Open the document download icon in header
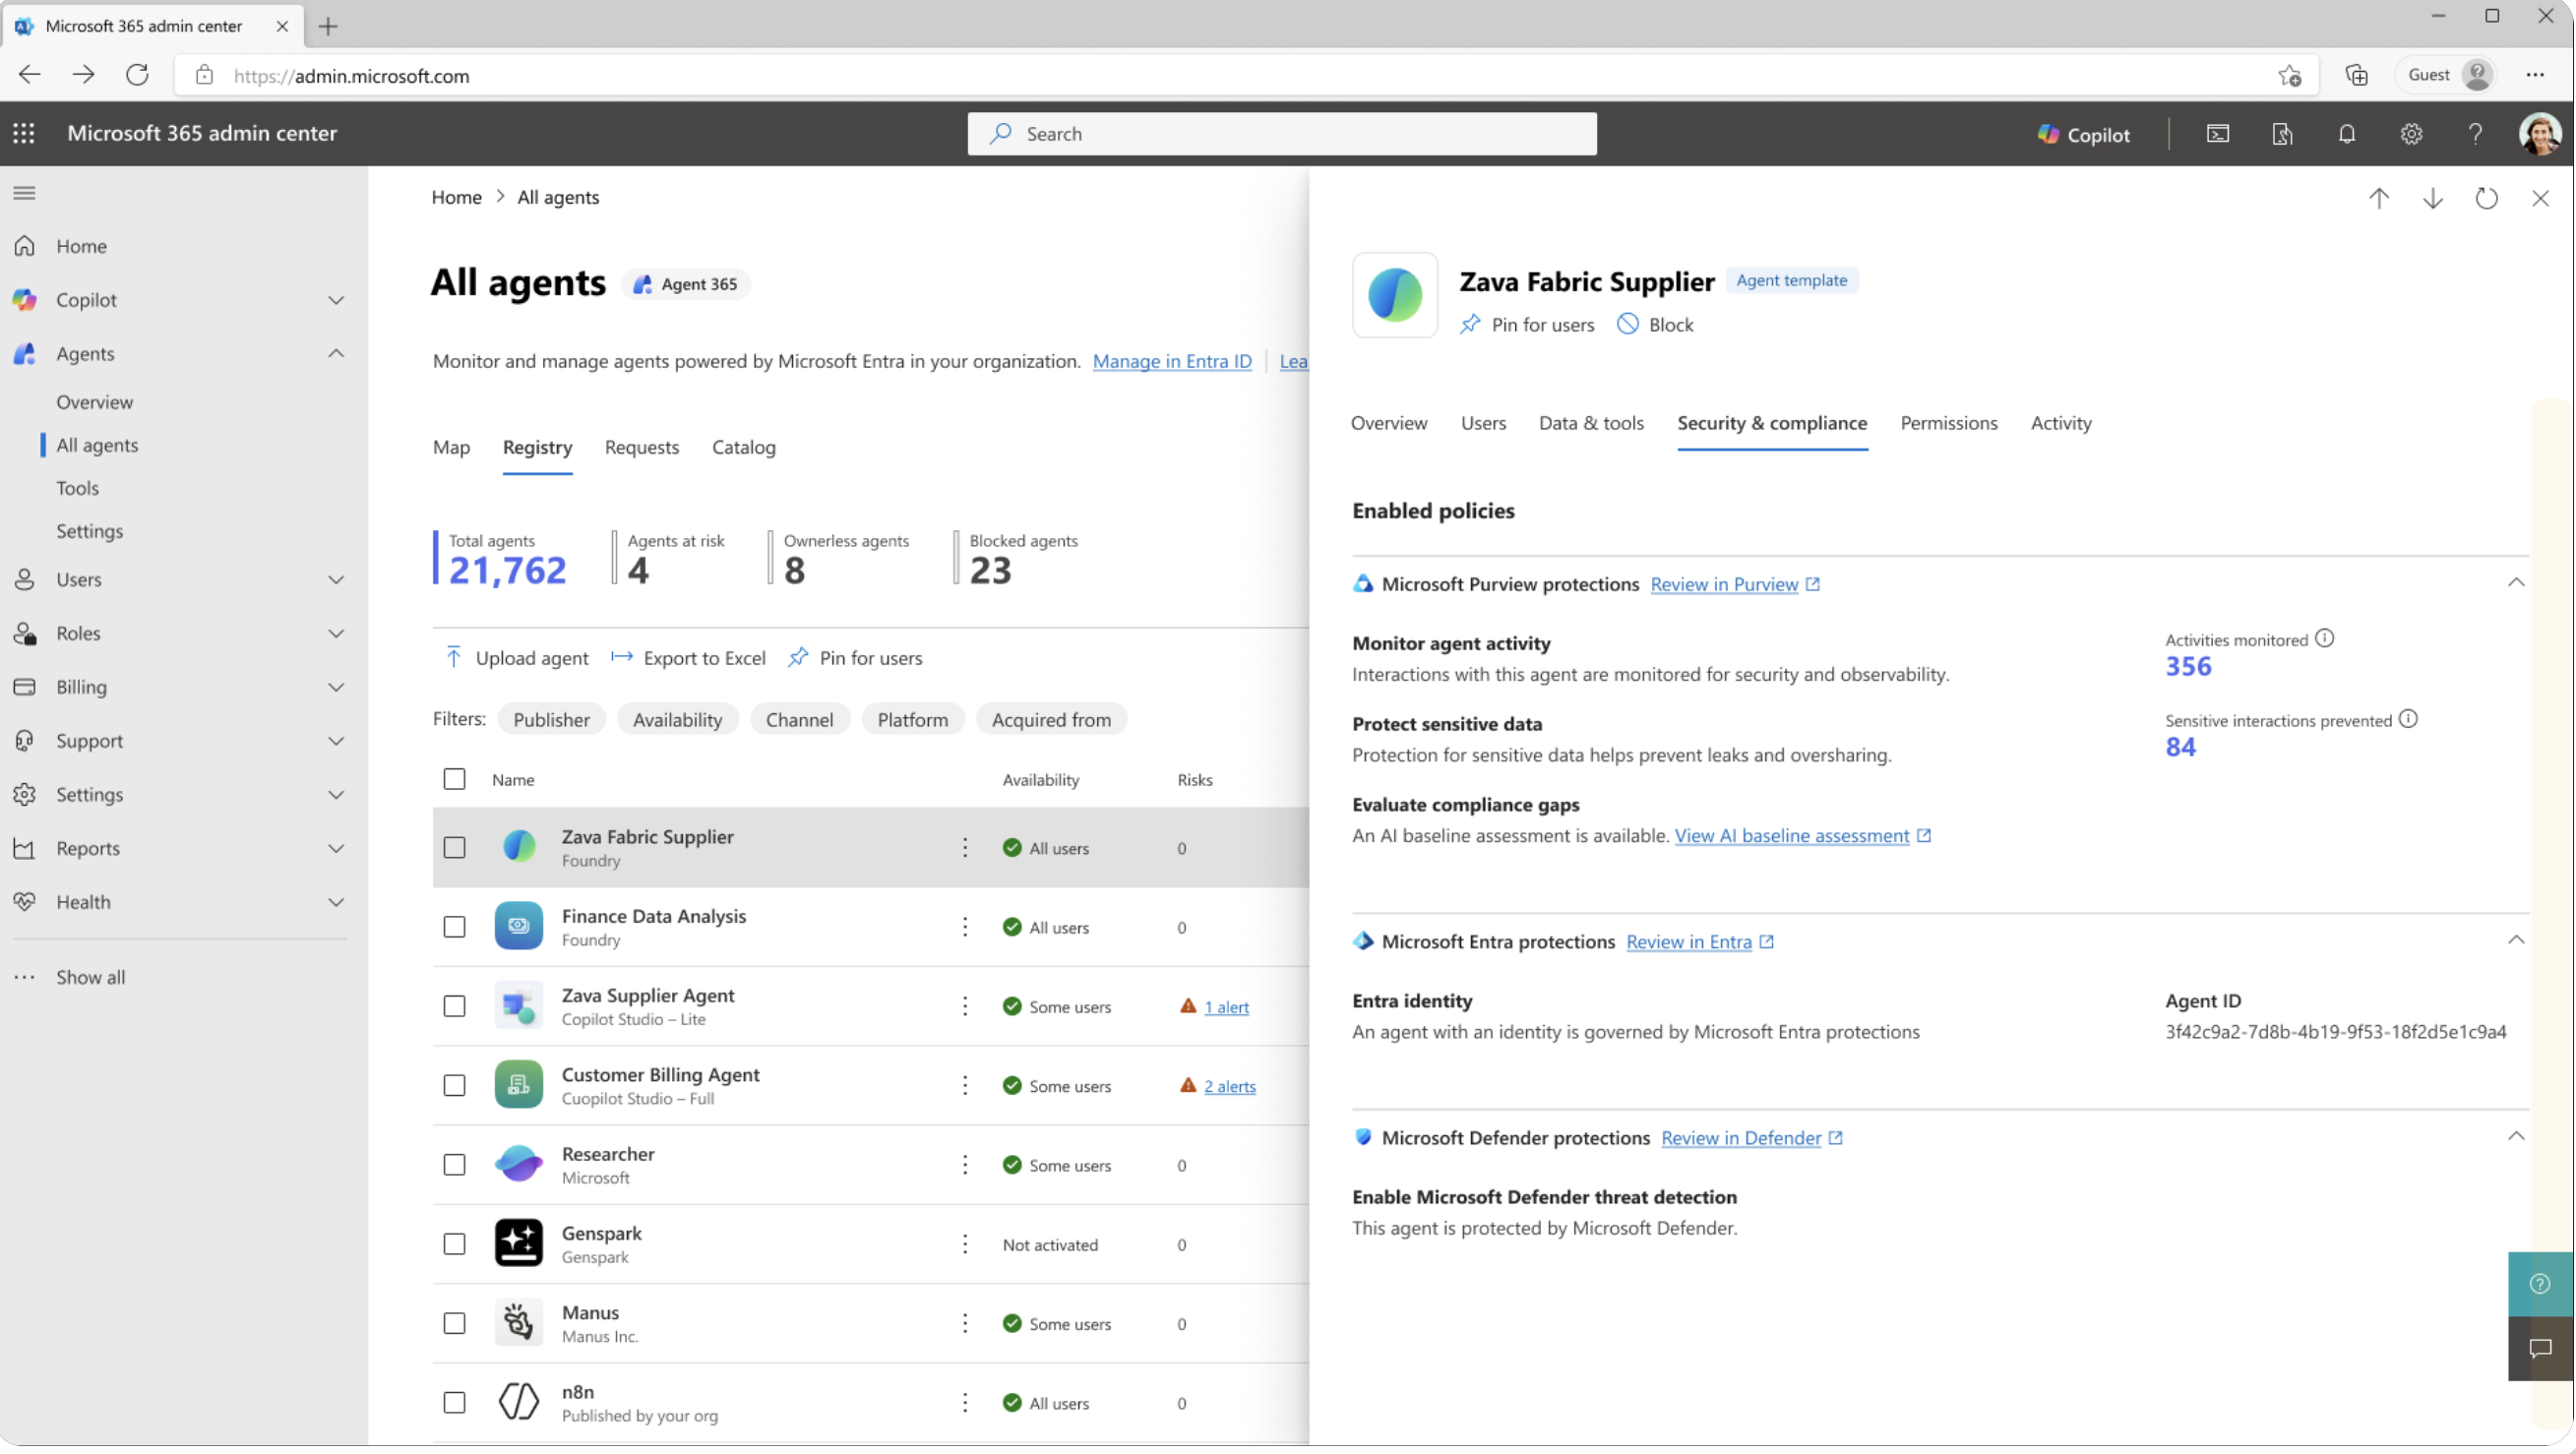 [x=2283, y=134]
